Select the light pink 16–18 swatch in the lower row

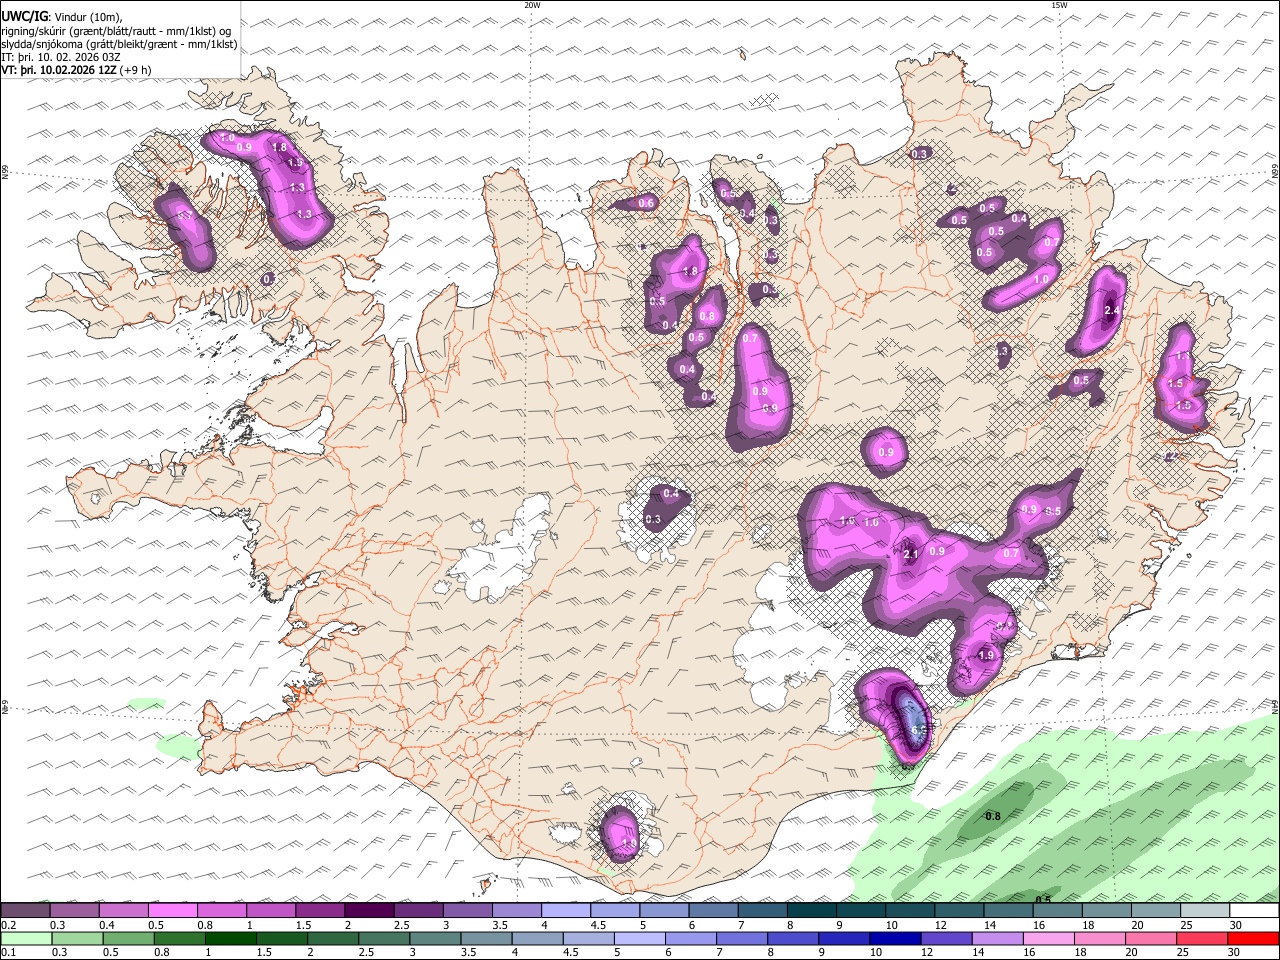(1049, 938)
